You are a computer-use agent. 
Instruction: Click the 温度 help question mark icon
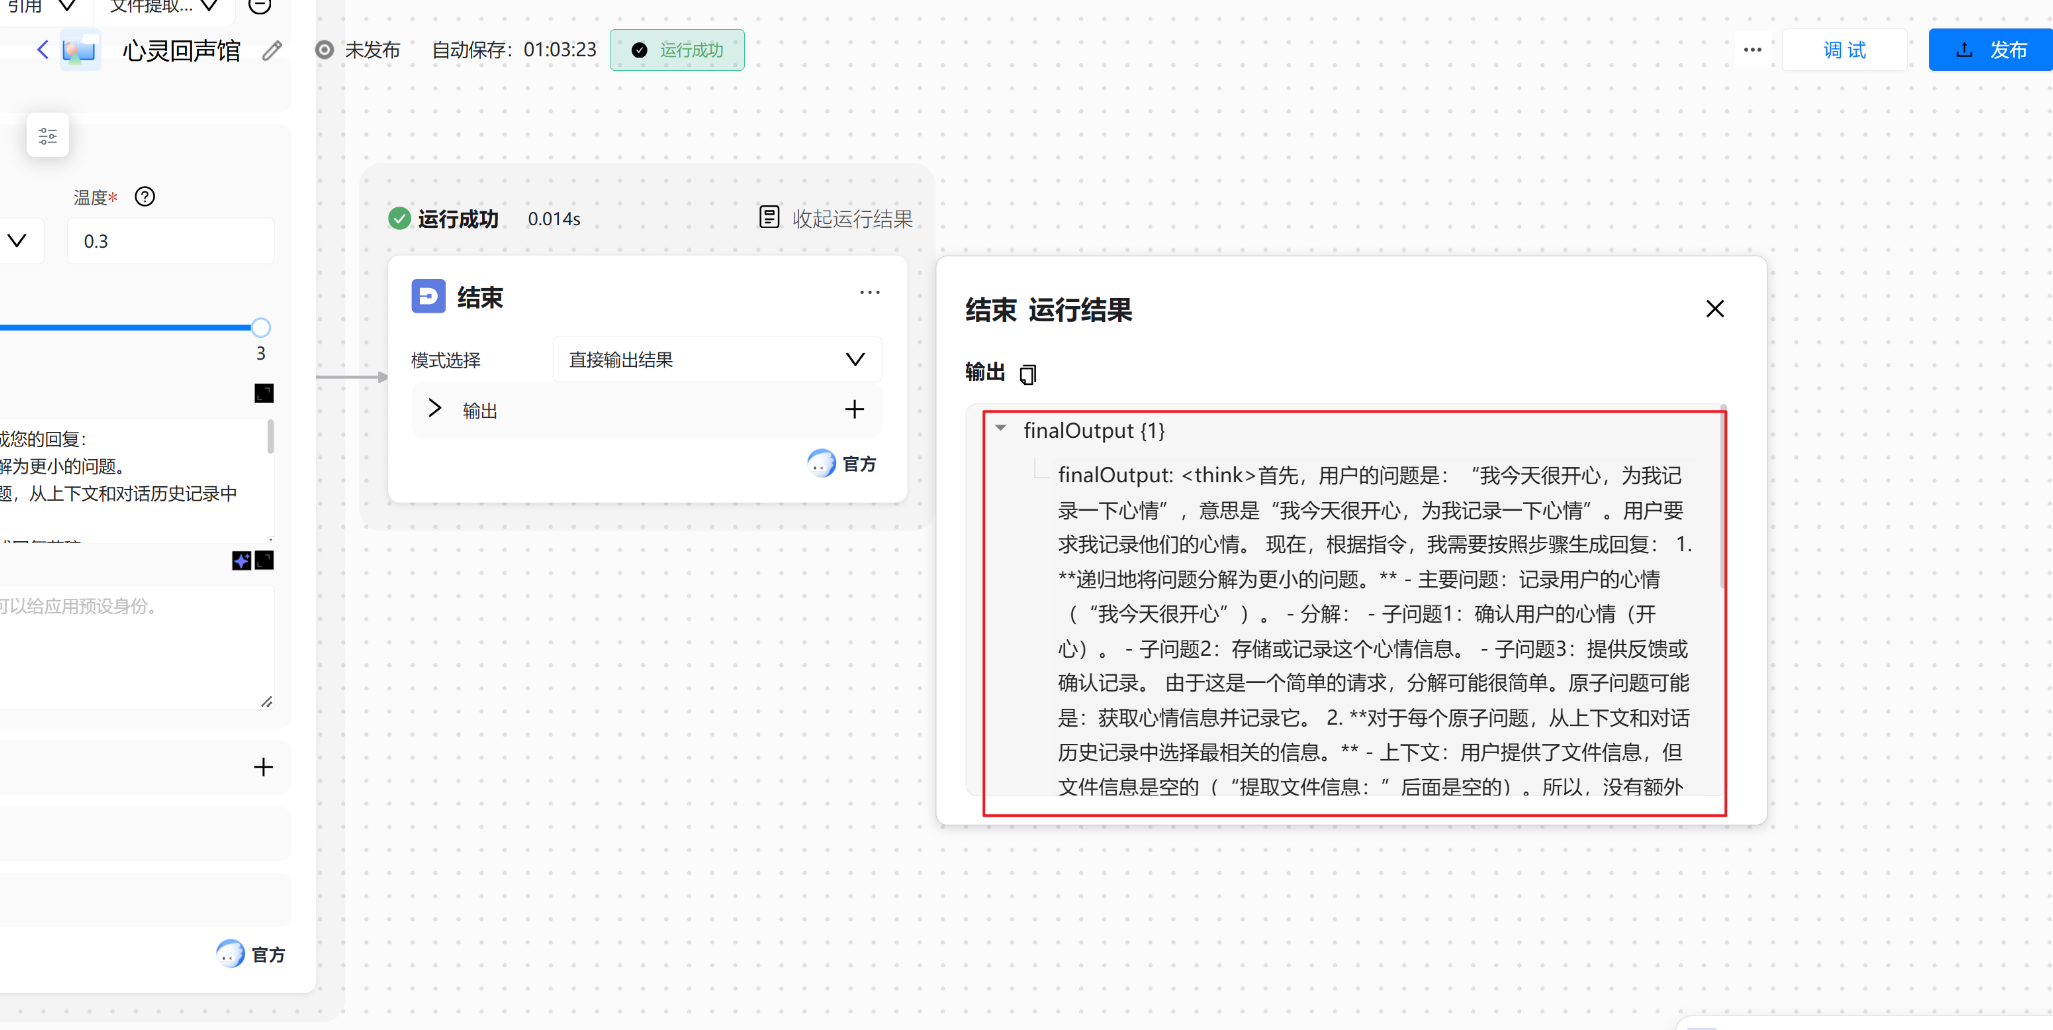tap(145, 197)
